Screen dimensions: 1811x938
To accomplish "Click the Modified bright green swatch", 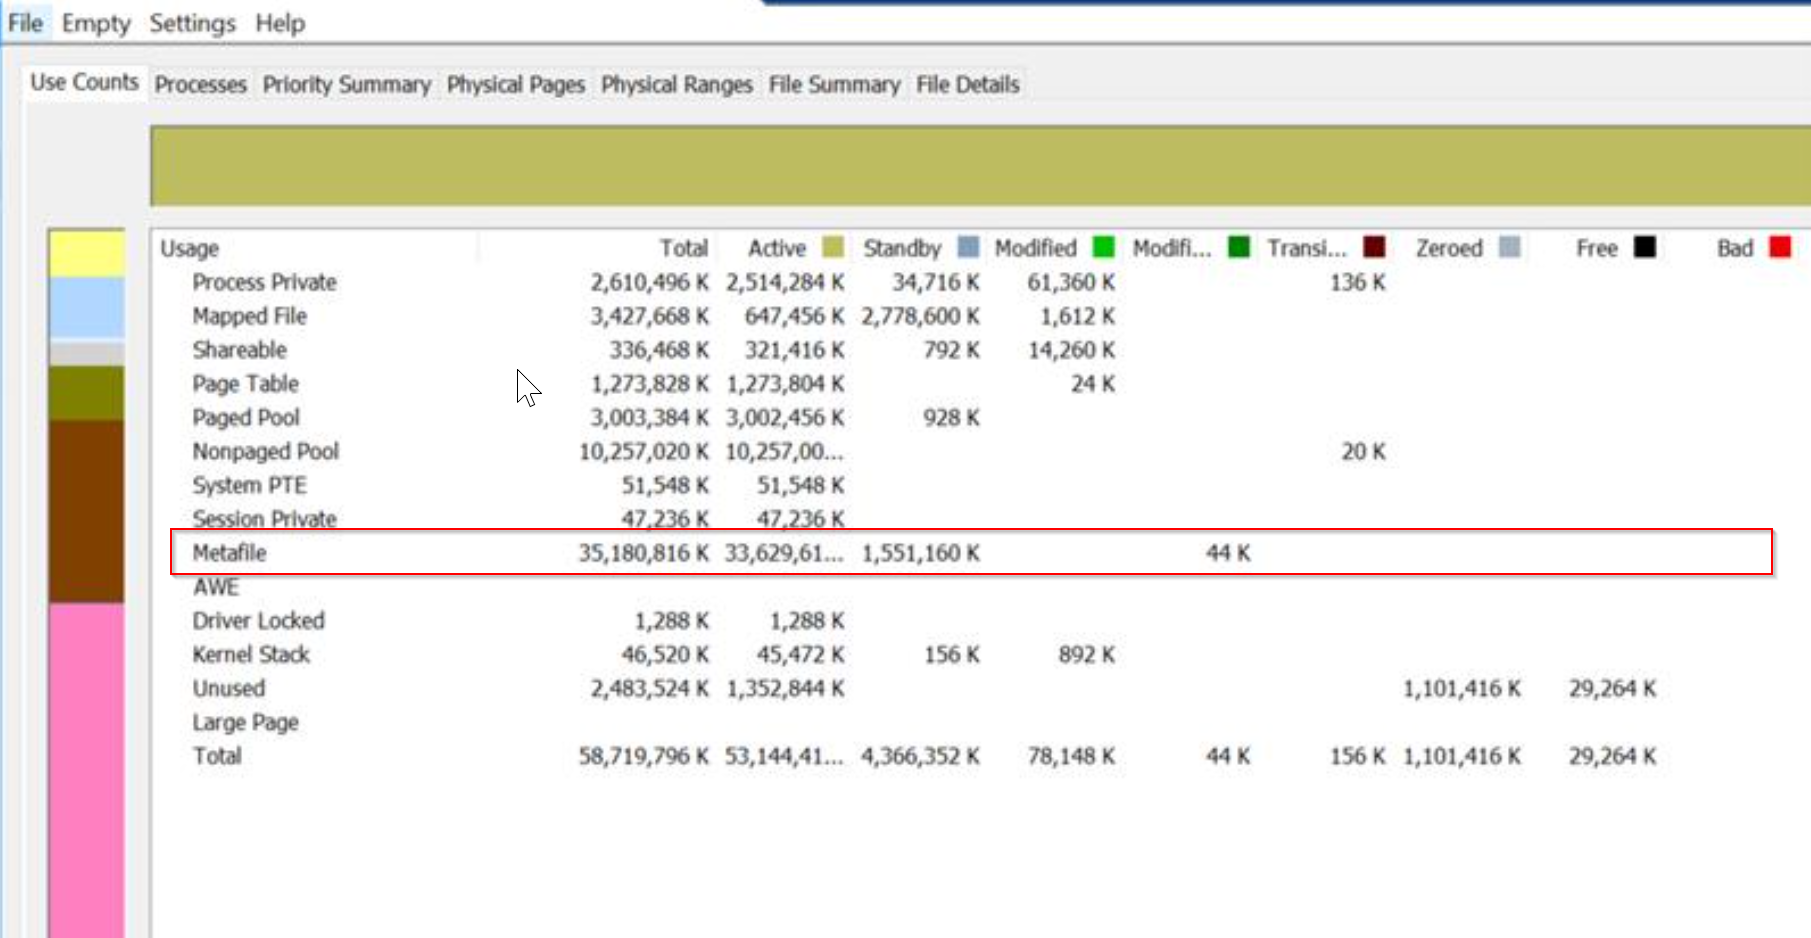I will click(1104, 247).
